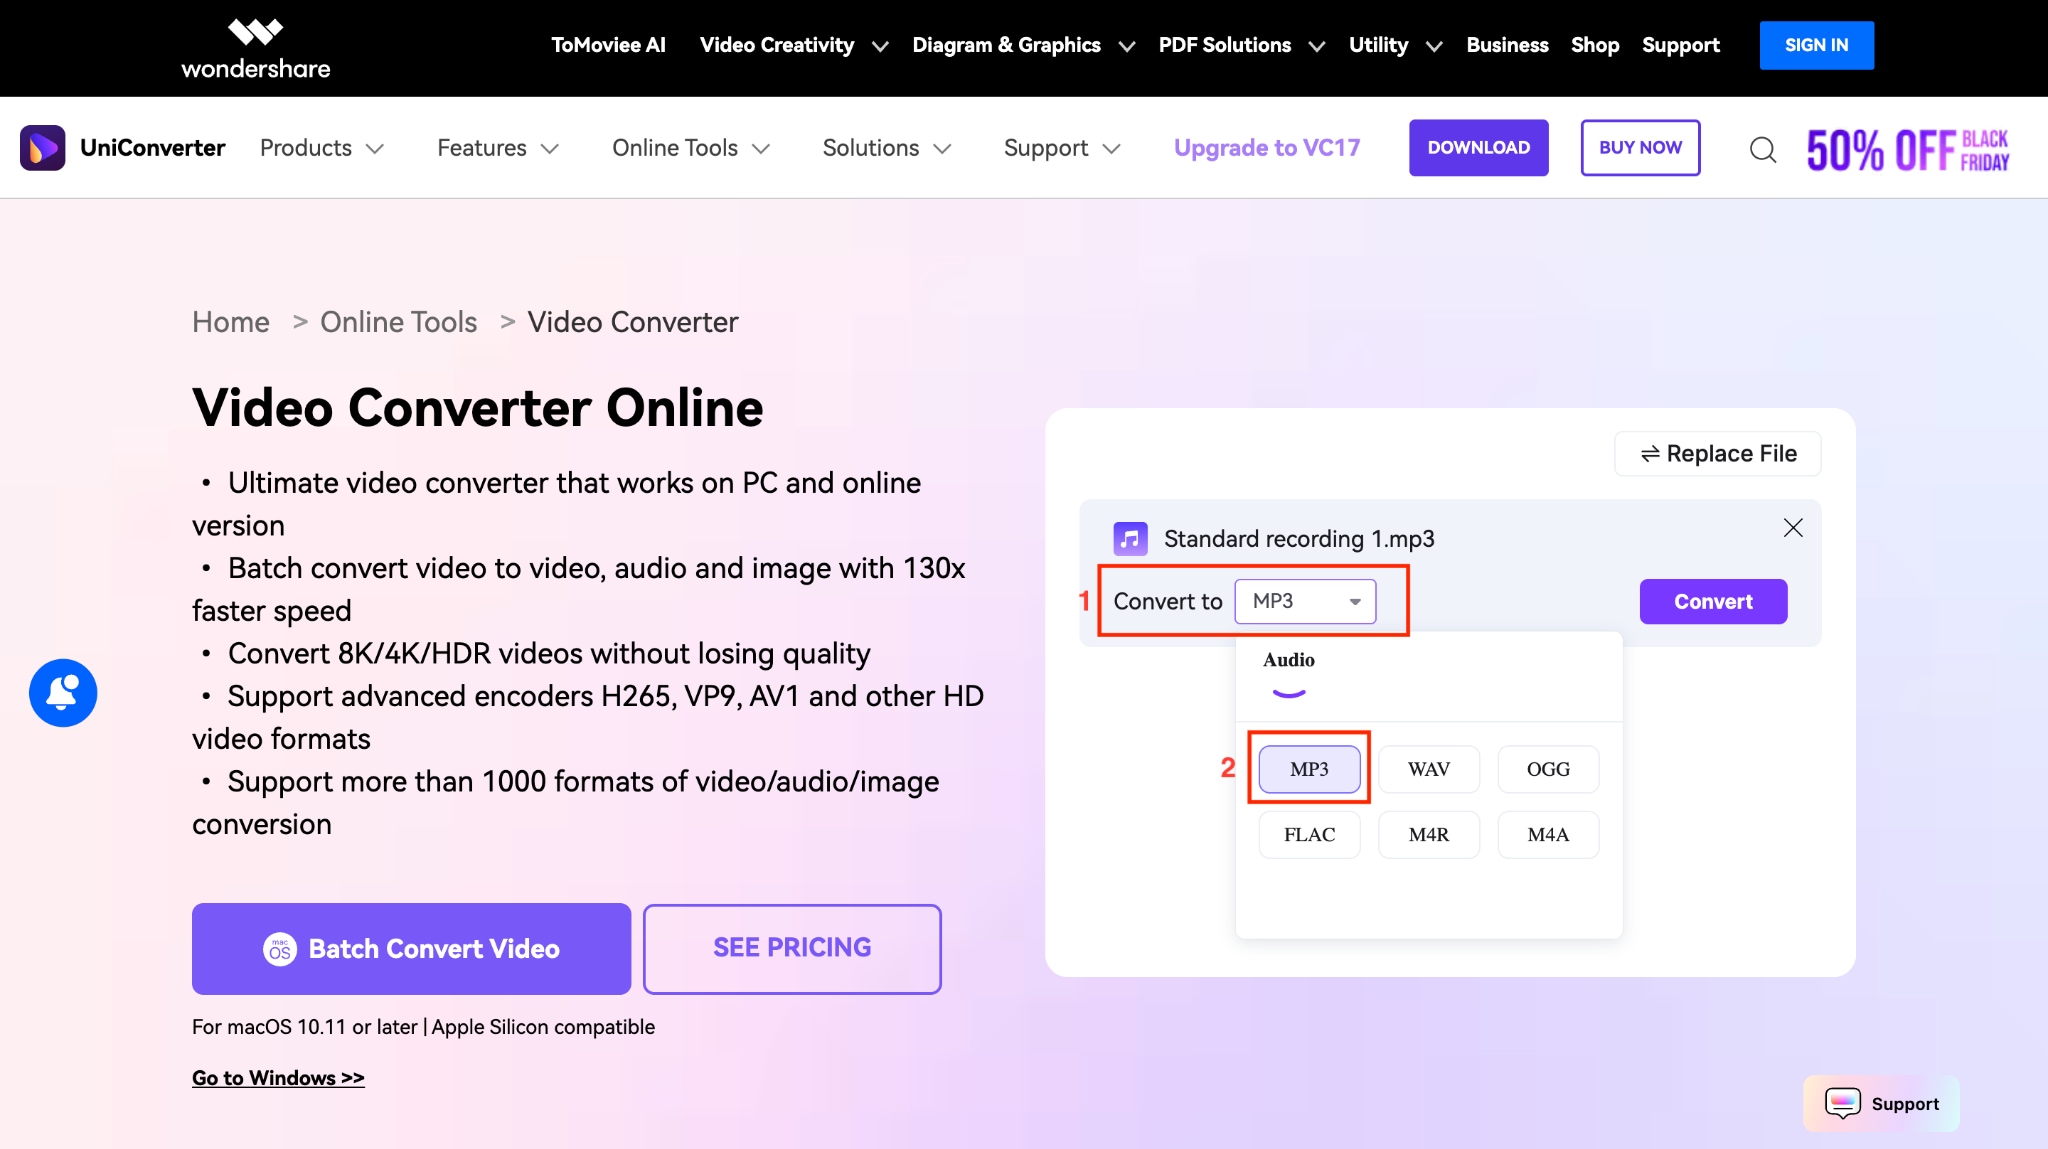Select the WAV format option
The image size is (2048, 1149).
[x=1428, y=768]
